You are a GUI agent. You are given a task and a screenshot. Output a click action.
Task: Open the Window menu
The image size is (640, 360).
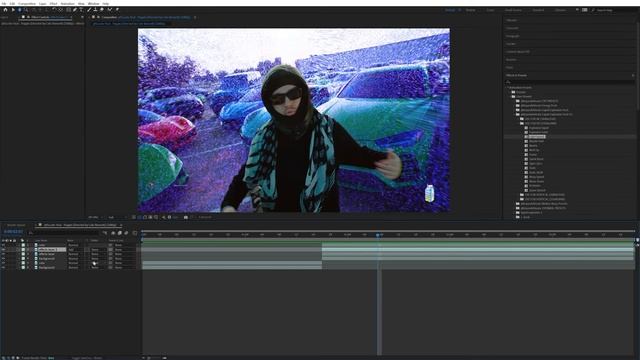93,3
